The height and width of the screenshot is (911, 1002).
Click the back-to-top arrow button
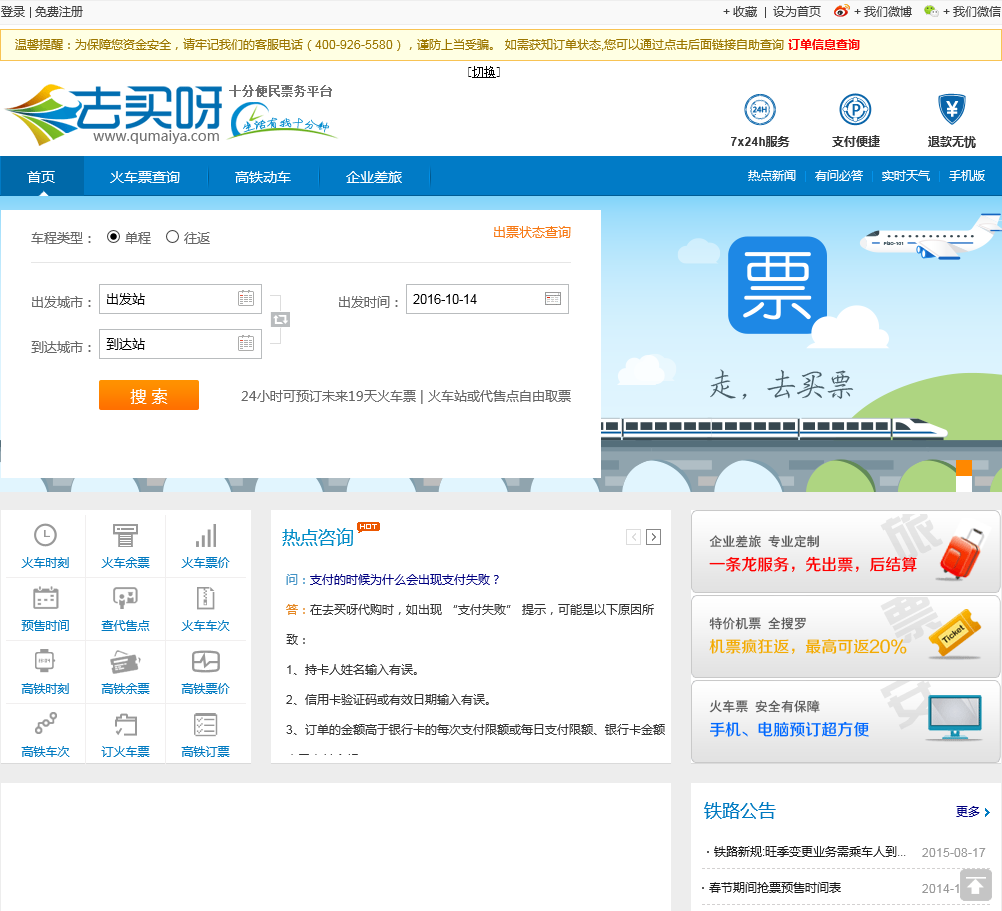(975, 884)
